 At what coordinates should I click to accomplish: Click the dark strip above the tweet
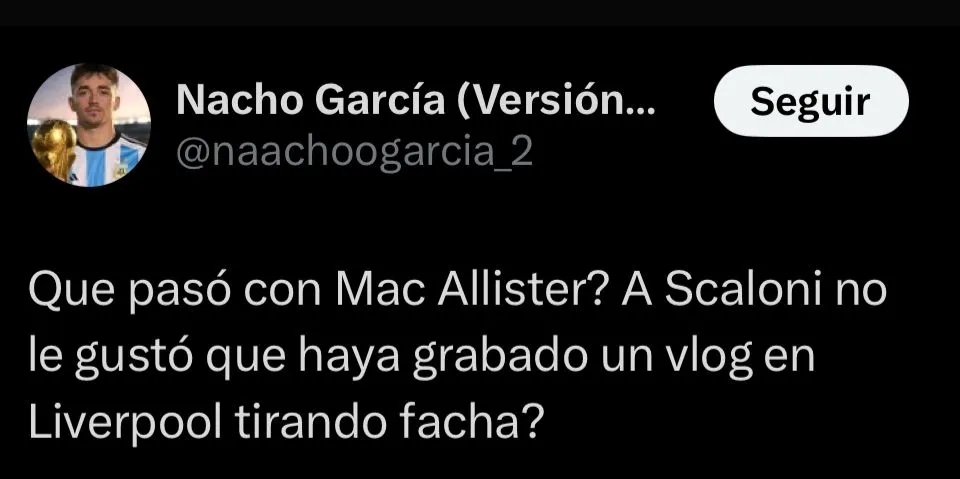[480, 13]
